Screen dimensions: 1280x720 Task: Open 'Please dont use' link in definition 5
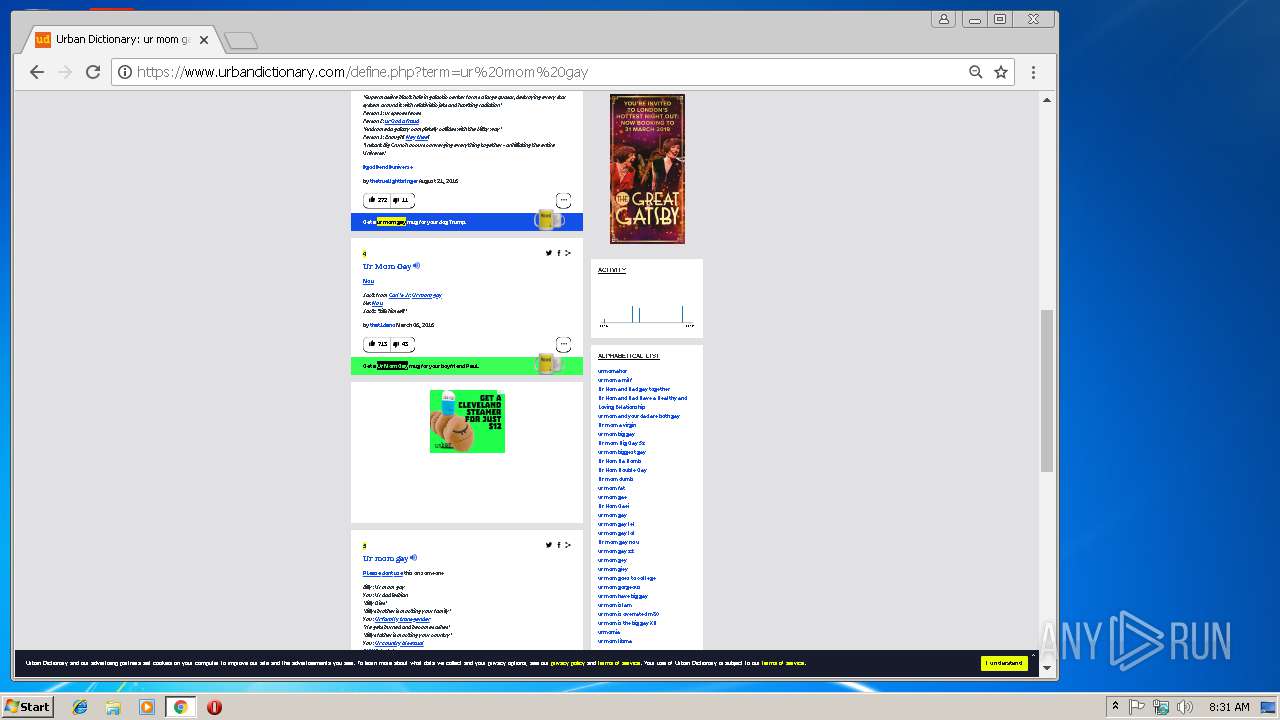point(383,573)
